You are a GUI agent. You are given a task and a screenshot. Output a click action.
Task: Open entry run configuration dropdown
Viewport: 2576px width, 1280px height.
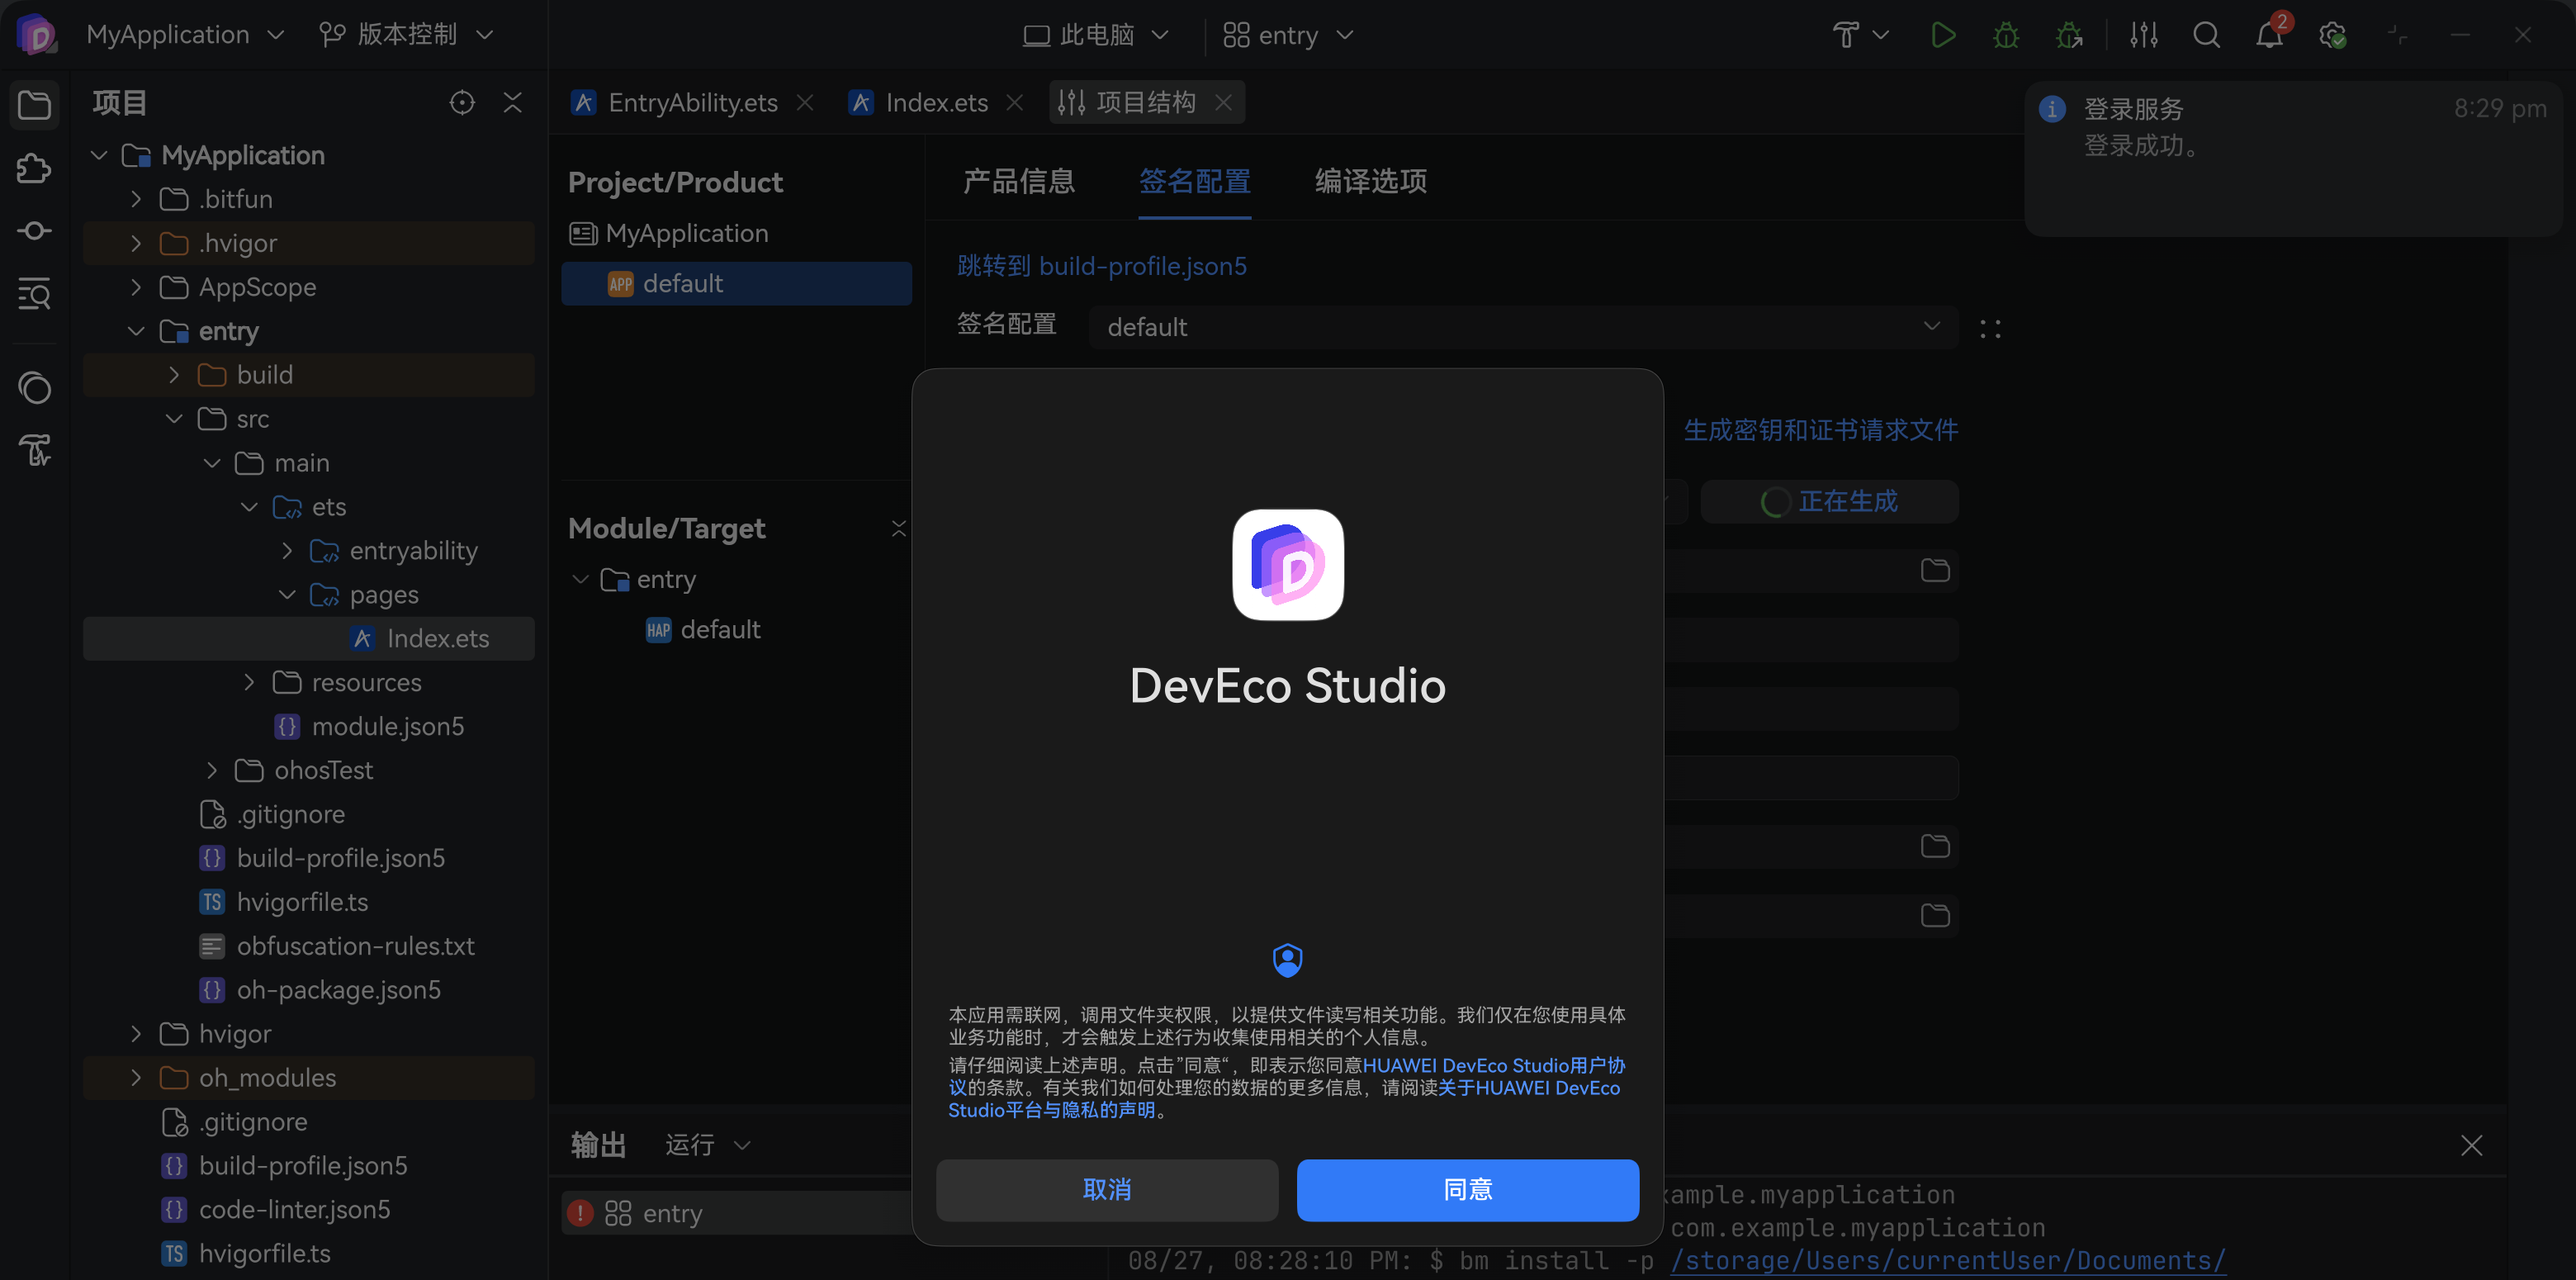coord(1288,36)
